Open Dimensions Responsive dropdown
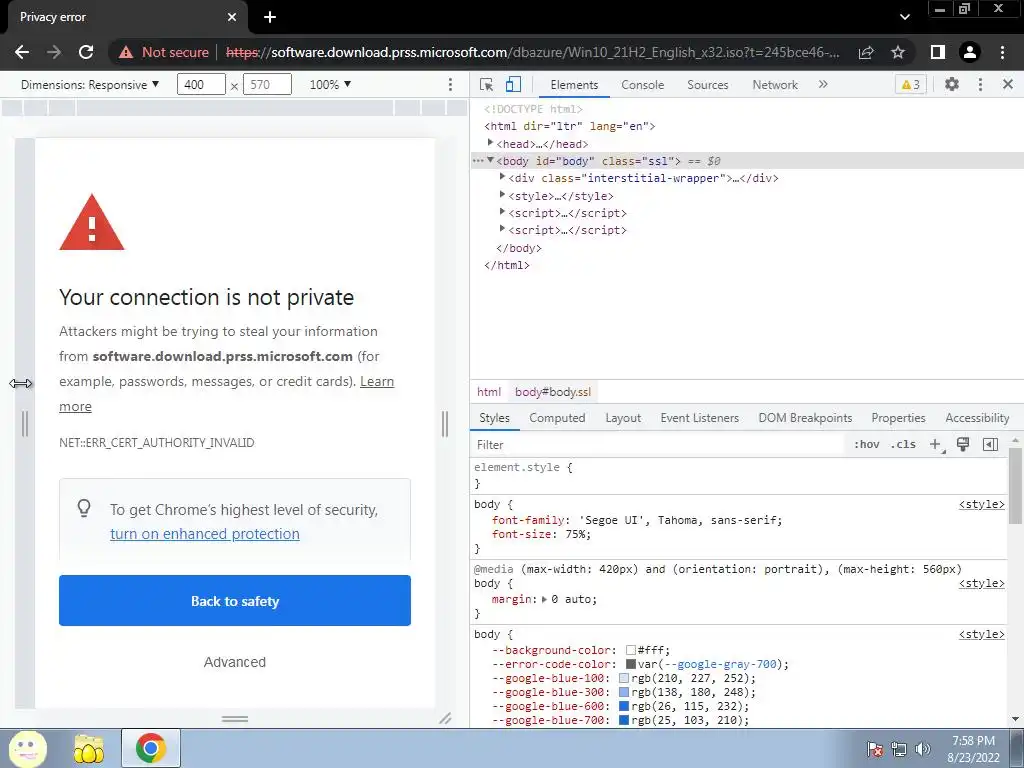The width and height of the screenshot is (1024, 768). [x=90, y=85]
